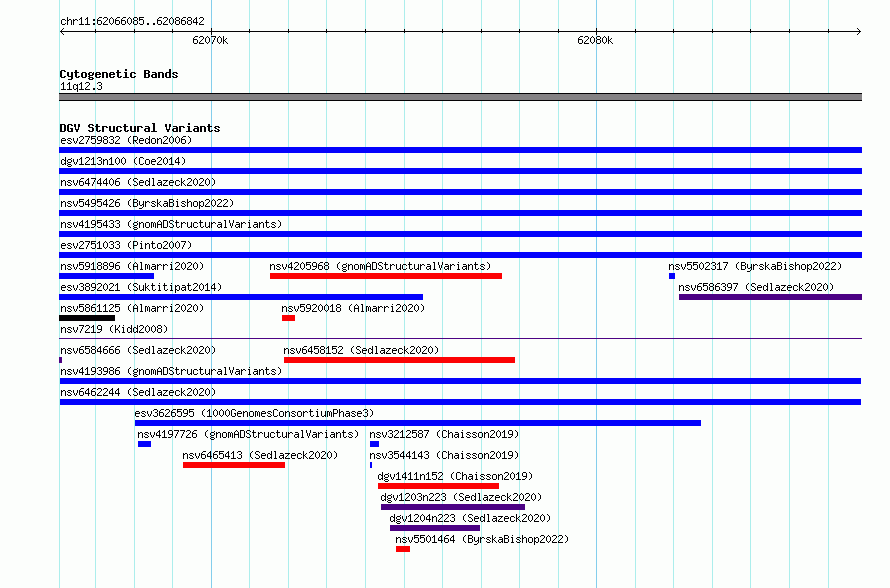Click the purple bar for nsv6586397
Viewport: 890px width, 588px height.
pyautogui.click(x=770, y=297)
